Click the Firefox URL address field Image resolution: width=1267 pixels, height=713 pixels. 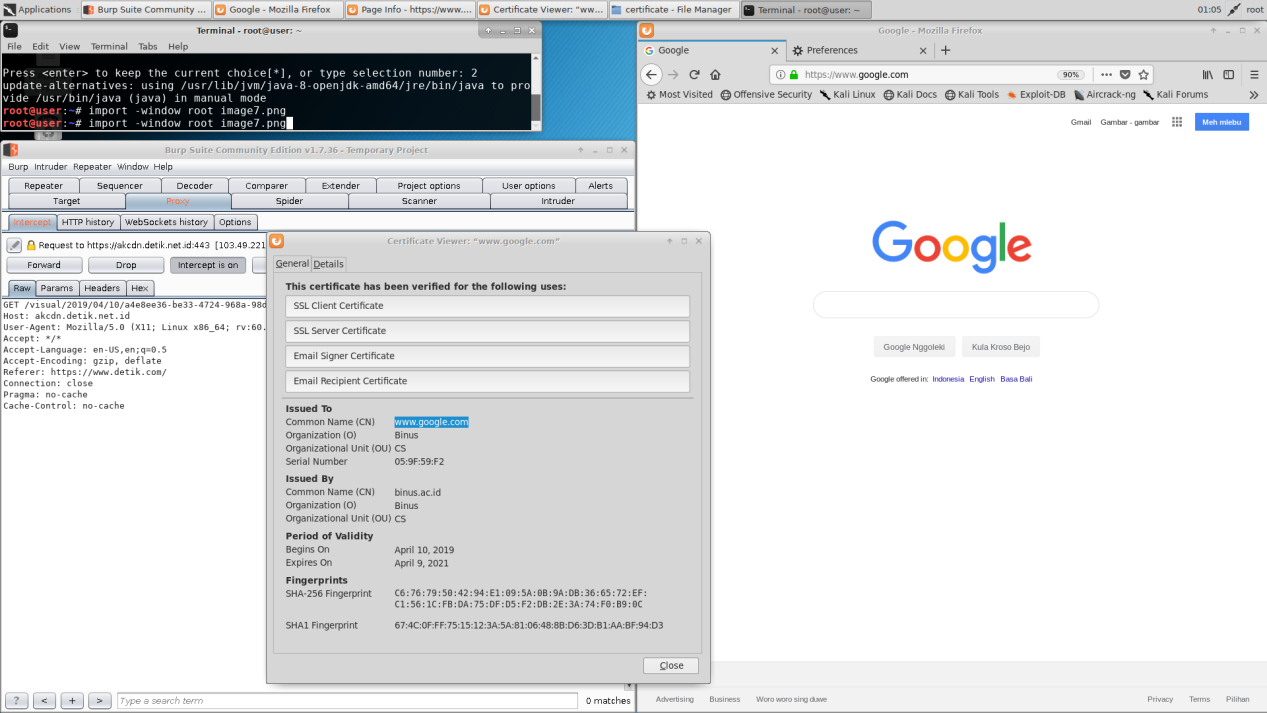(927, 74)
